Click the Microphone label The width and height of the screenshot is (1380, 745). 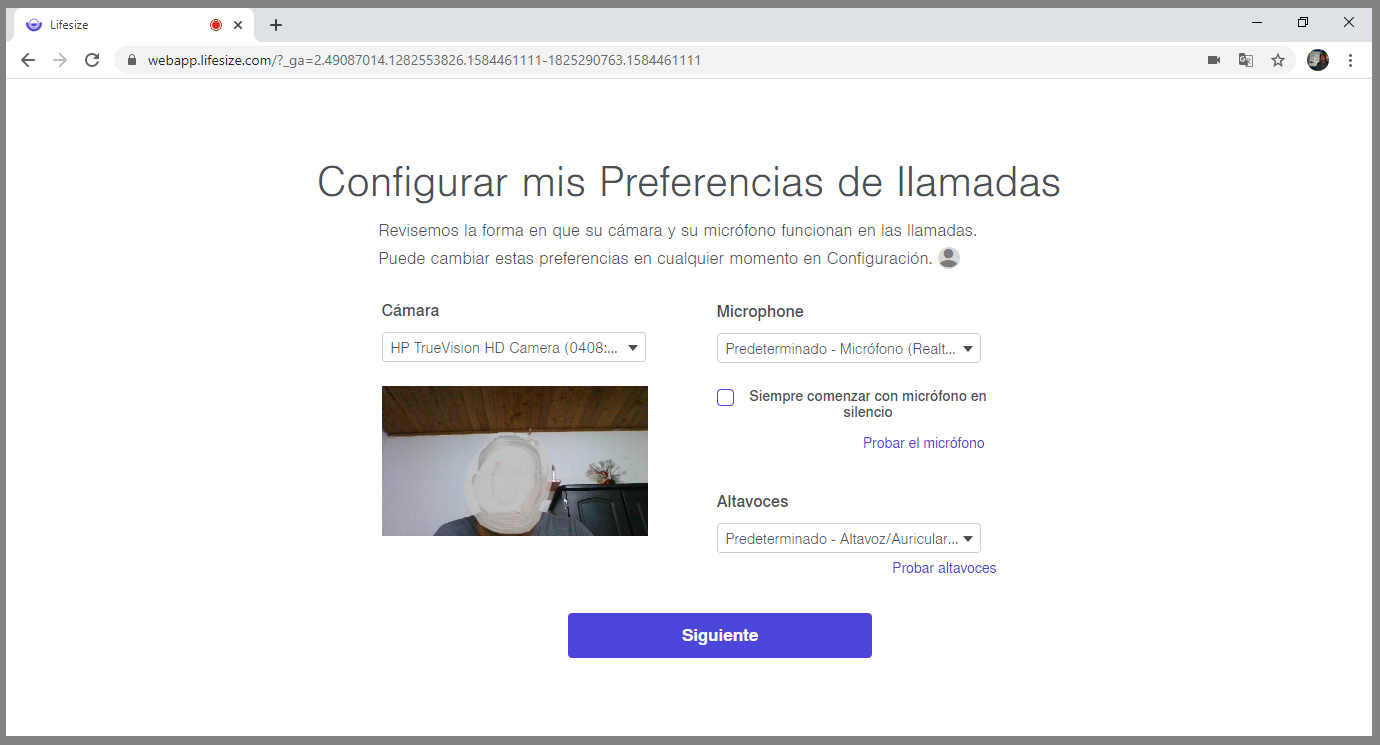[x=760, y=312]
